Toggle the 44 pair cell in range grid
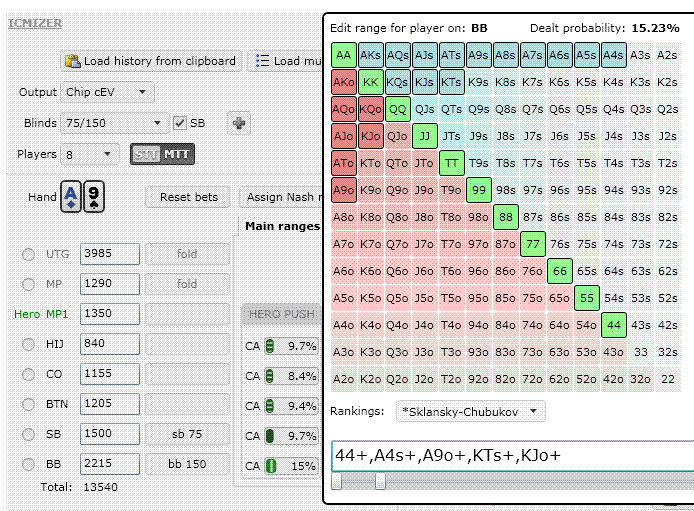 [x=613, y=325]
